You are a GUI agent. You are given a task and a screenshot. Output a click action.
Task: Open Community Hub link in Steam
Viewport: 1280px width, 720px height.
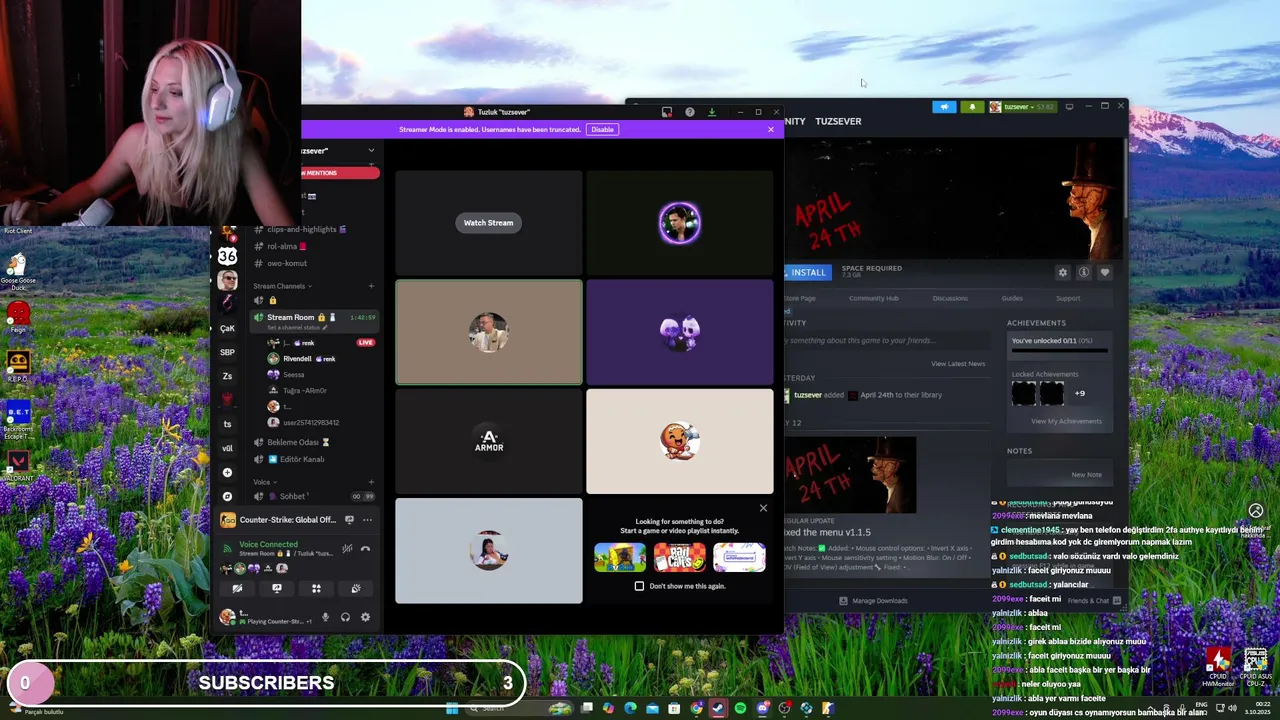874,298
